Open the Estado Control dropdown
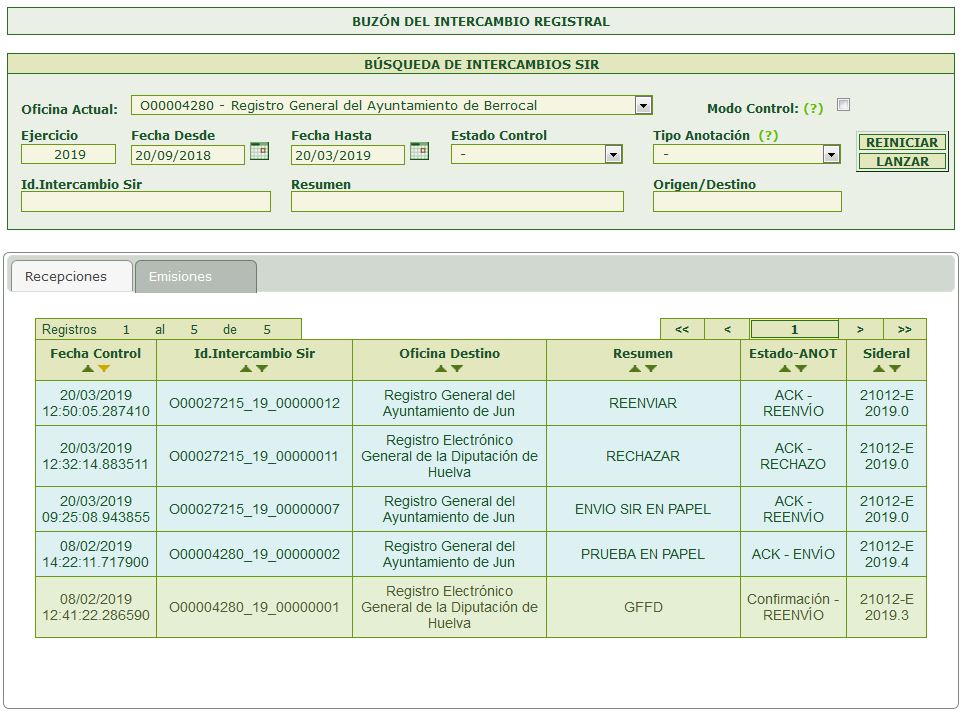 point(613,155)
